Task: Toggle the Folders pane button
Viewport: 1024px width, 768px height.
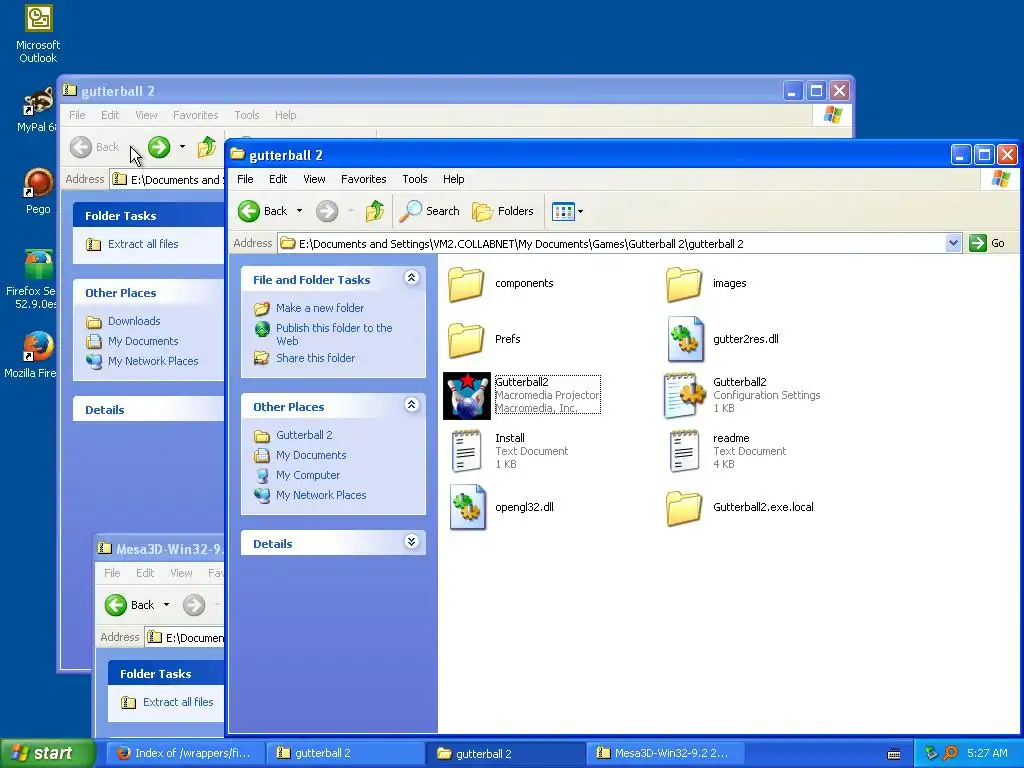Action: (503, 211)
